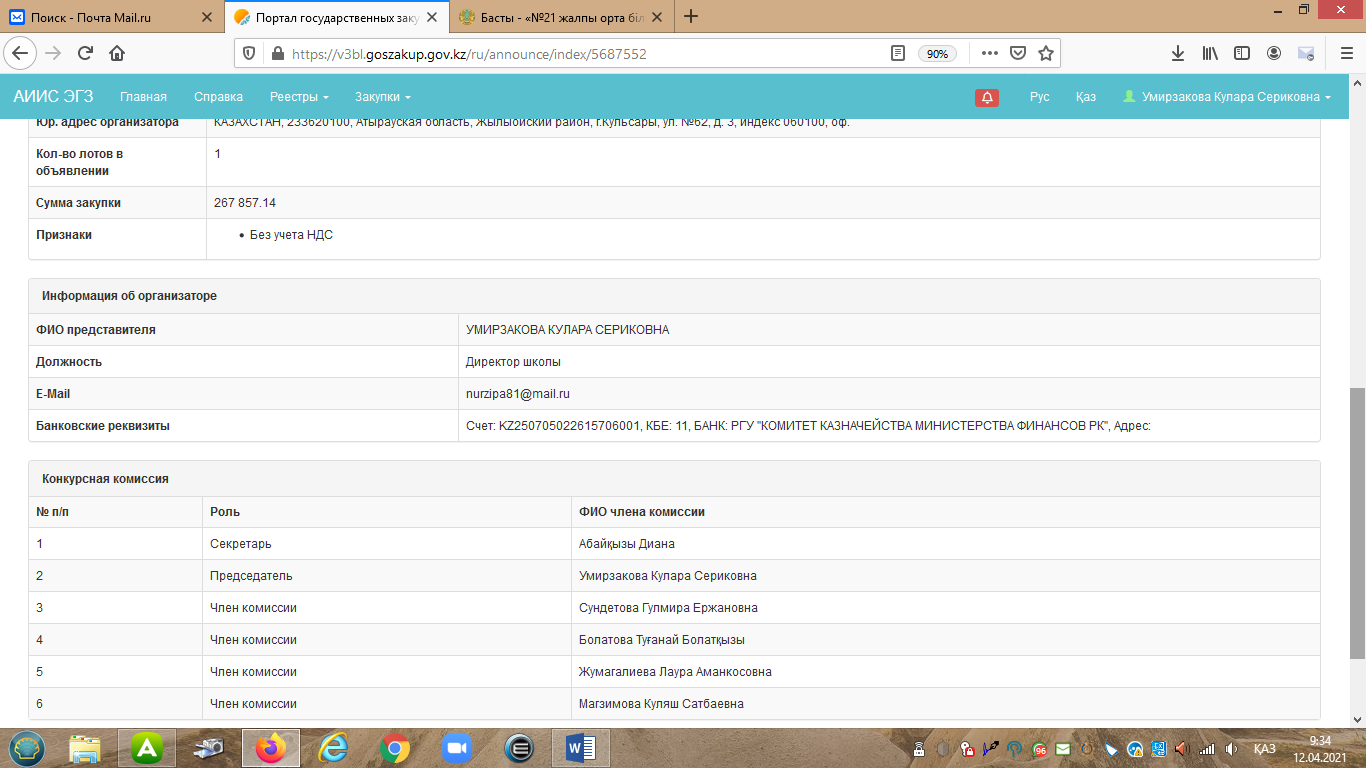Open Firefox library icon in toolbar
This screenshot has height=768, width=1366.
pyautogui.click(x=1210, y=54)
